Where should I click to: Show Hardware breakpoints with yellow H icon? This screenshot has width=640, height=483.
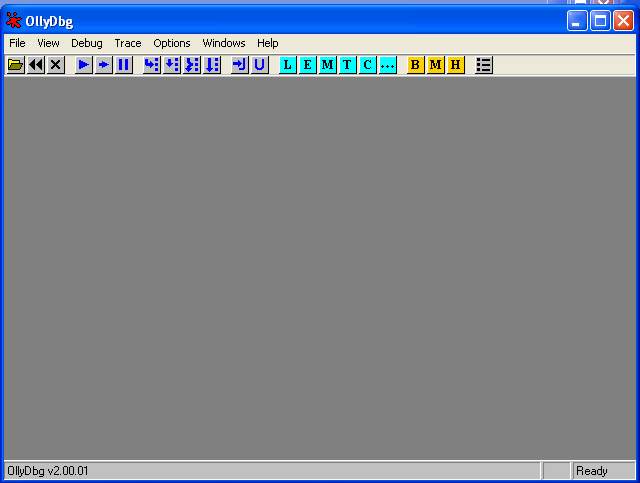point(456,65)
